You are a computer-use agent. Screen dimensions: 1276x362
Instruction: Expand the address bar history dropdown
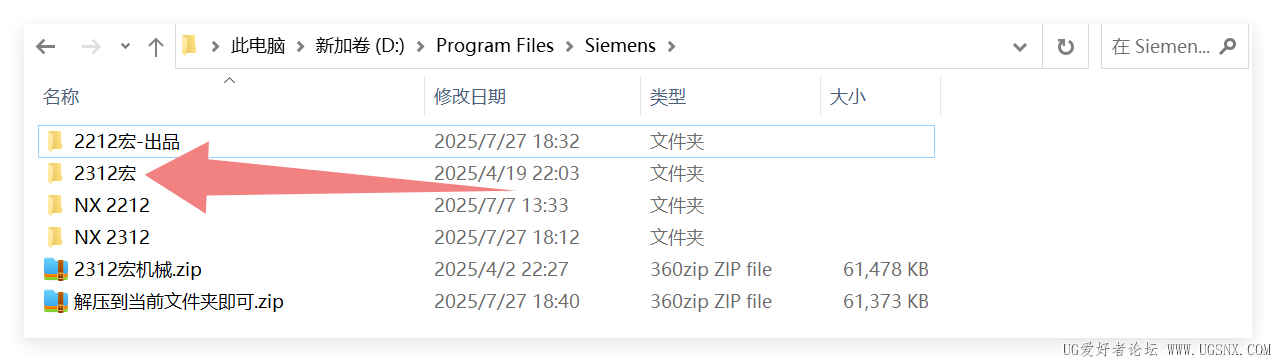1020,46
